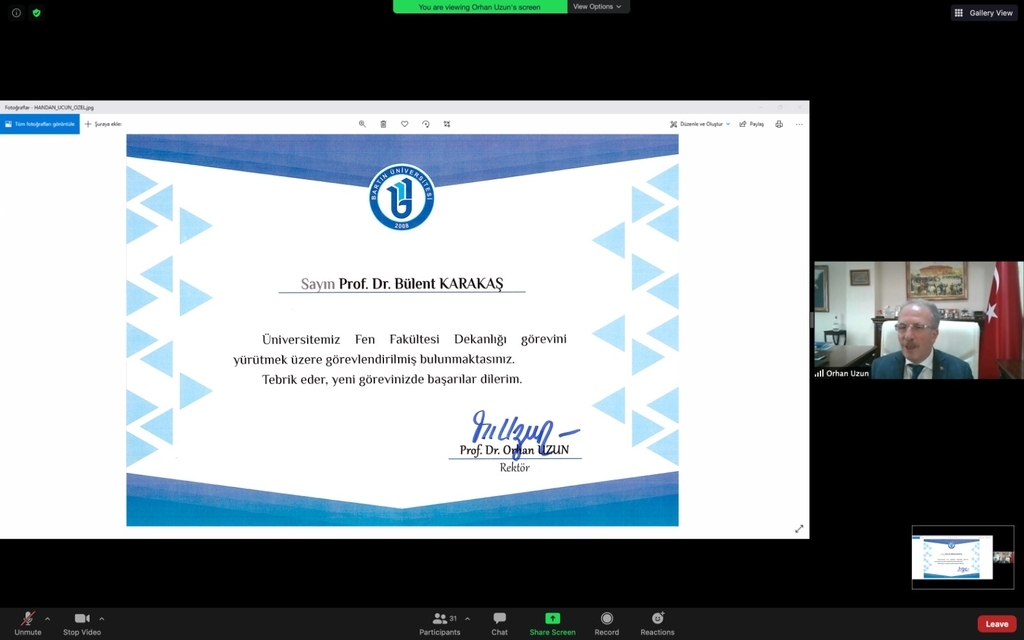Open audio options arrow beside Unmute
The height and width of the screenshot is (640, 1024).
click(x=46, y=619)
